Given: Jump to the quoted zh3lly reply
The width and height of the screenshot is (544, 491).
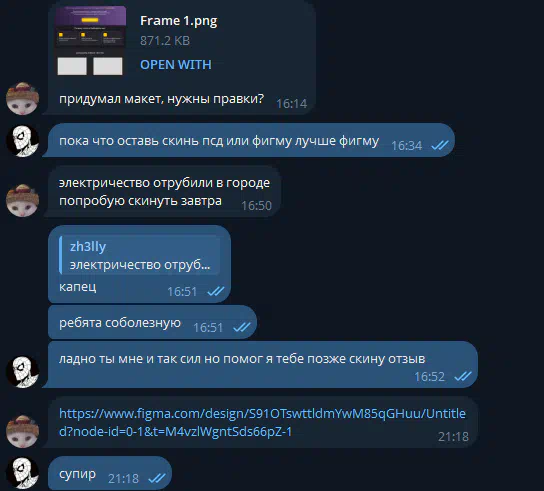Looking at the screenshot, I should 139,255.
